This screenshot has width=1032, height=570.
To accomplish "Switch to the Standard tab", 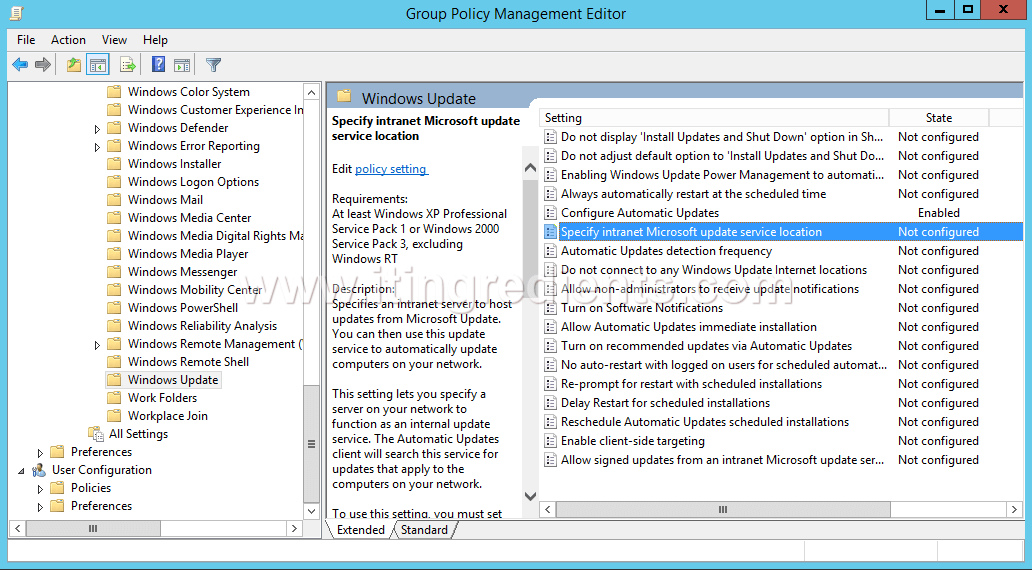I will pyautogui.click(x=424, y=530).
